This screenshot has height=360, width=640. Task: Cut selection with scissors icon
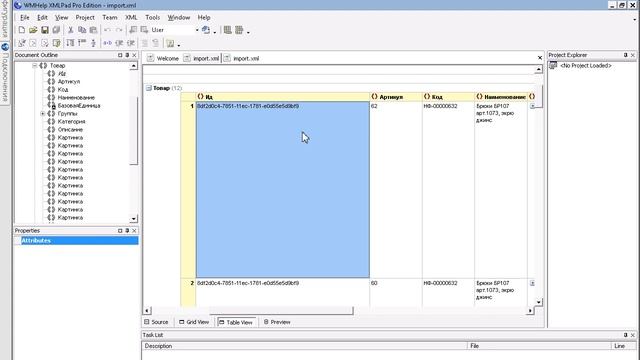(x=71, y=30)
